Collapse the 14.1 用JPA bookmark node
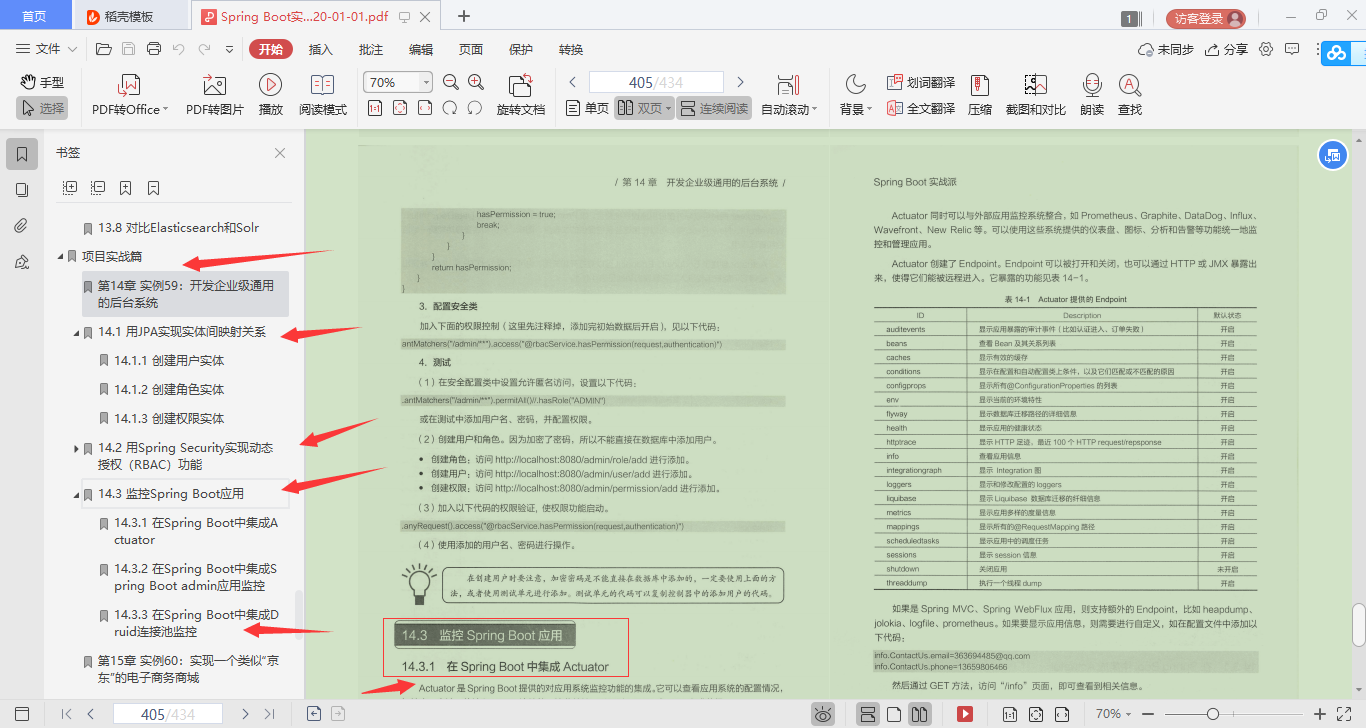1366x728 pixels. coord(76,332)
